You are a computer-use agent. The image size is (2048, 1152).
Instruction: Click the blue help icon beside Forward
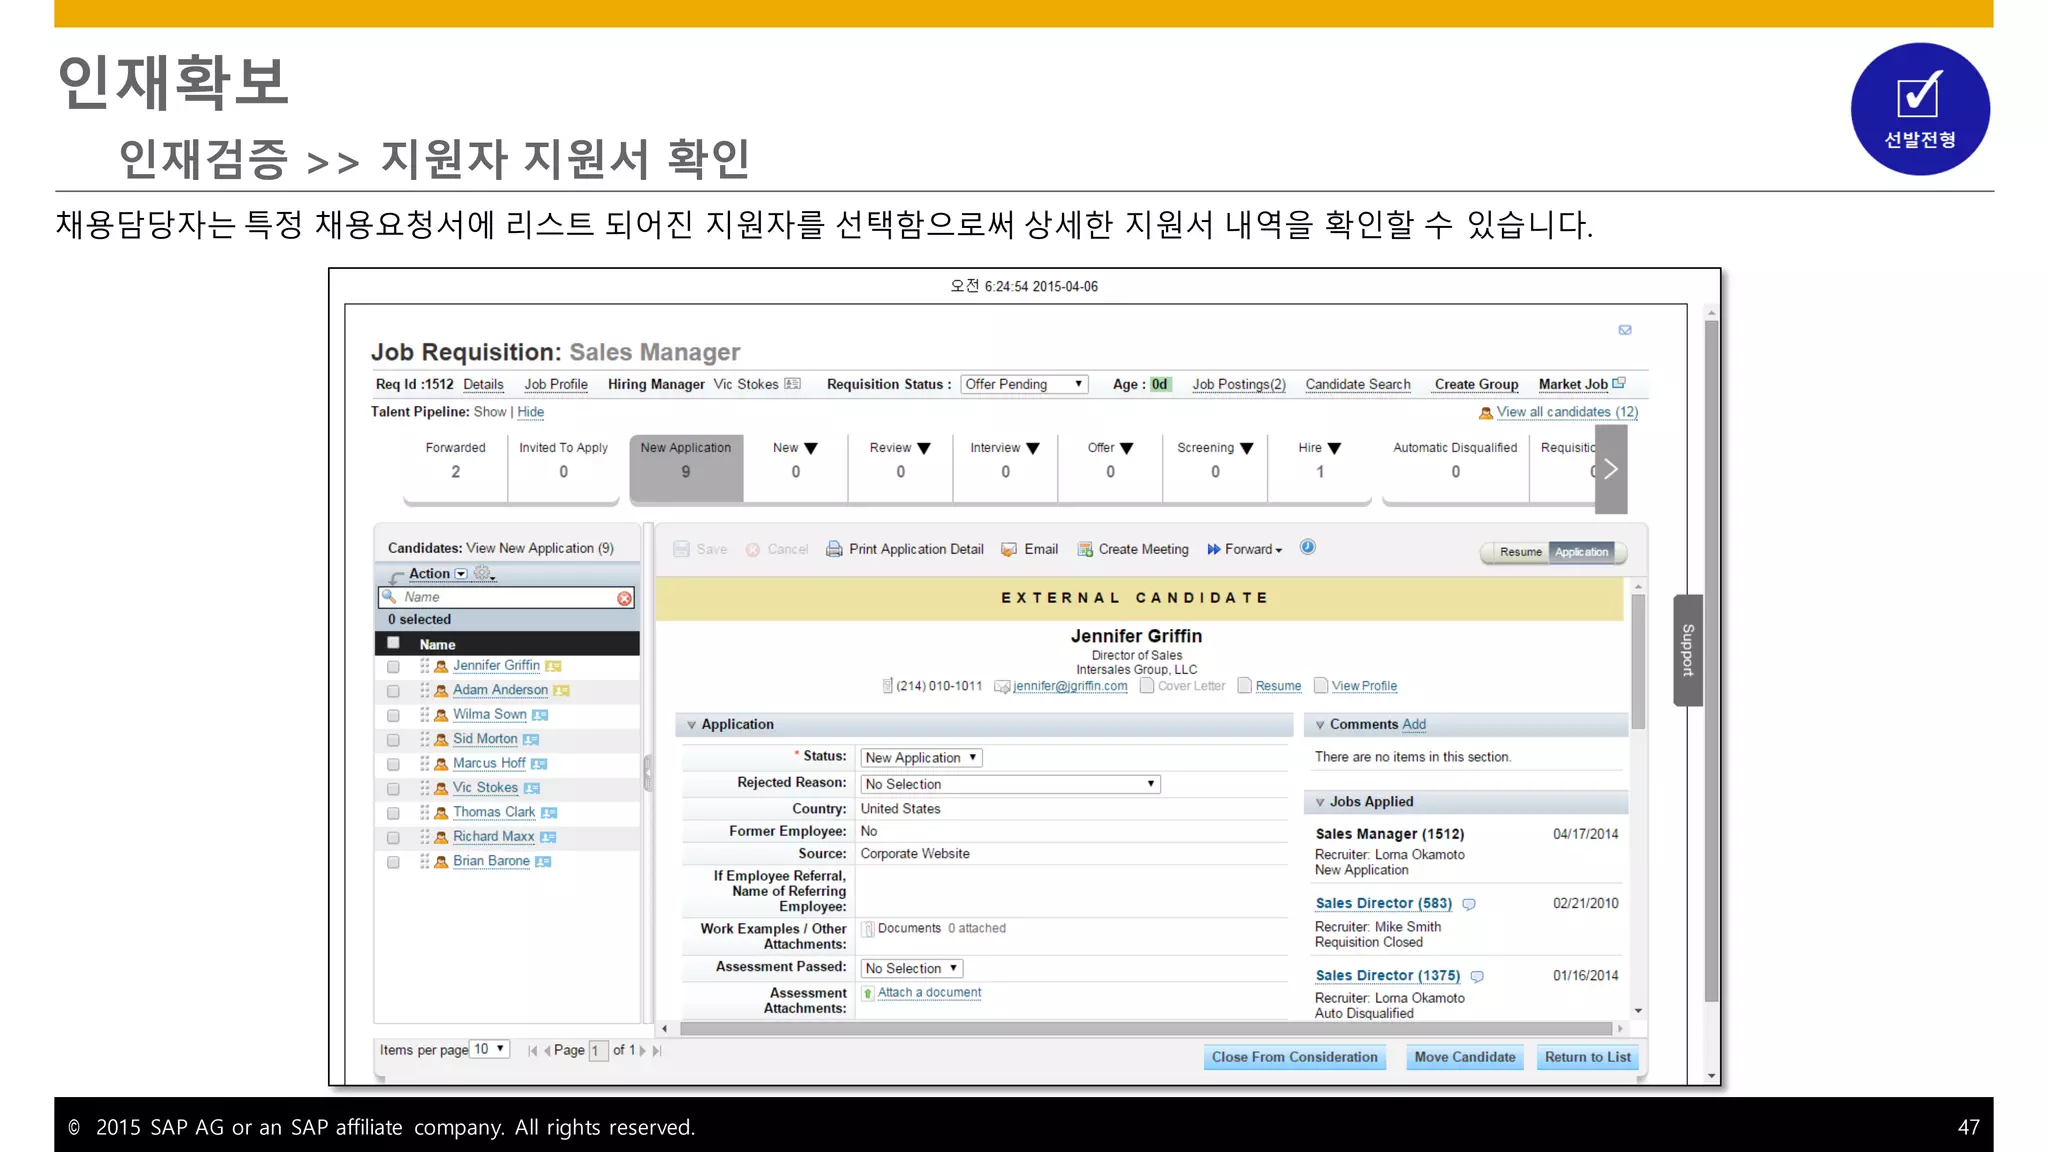(1307, 547)
